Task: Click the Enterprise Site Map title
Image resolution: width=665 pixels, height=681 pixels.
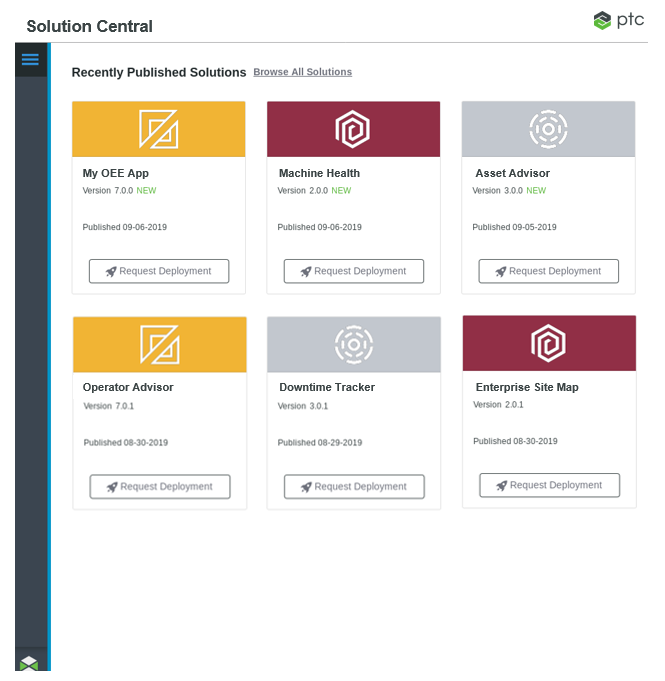Action: (527, 387)
